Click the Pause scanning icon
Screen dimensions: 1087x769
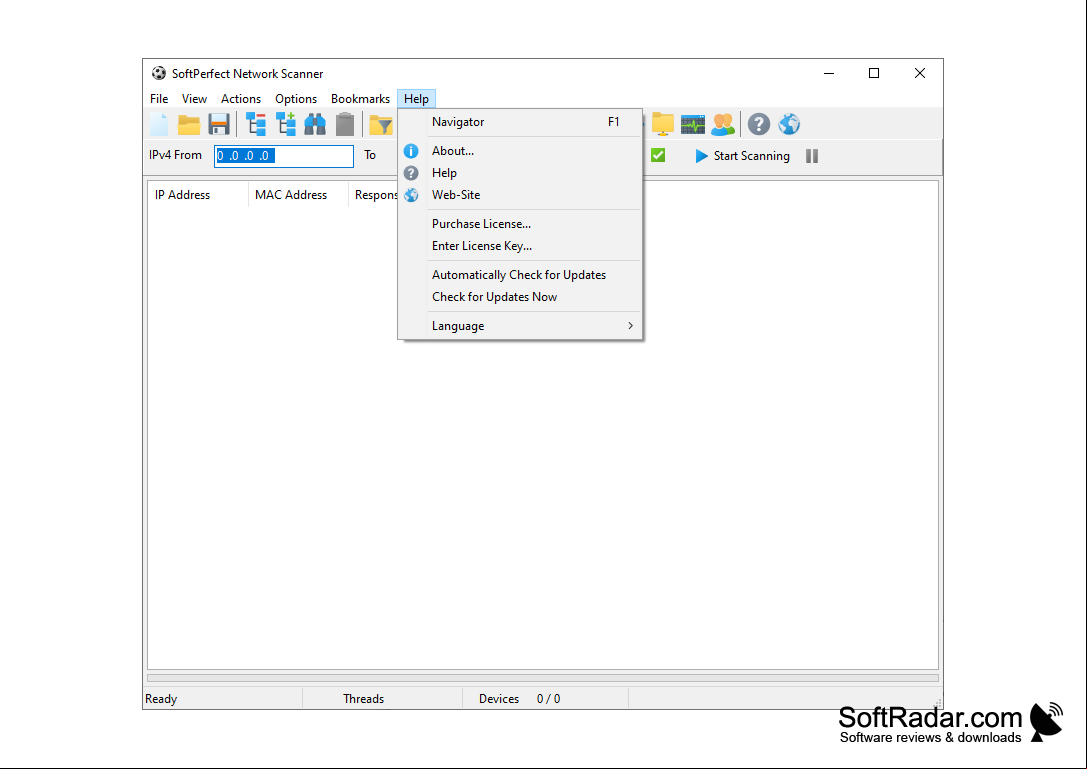coord(812,156)
